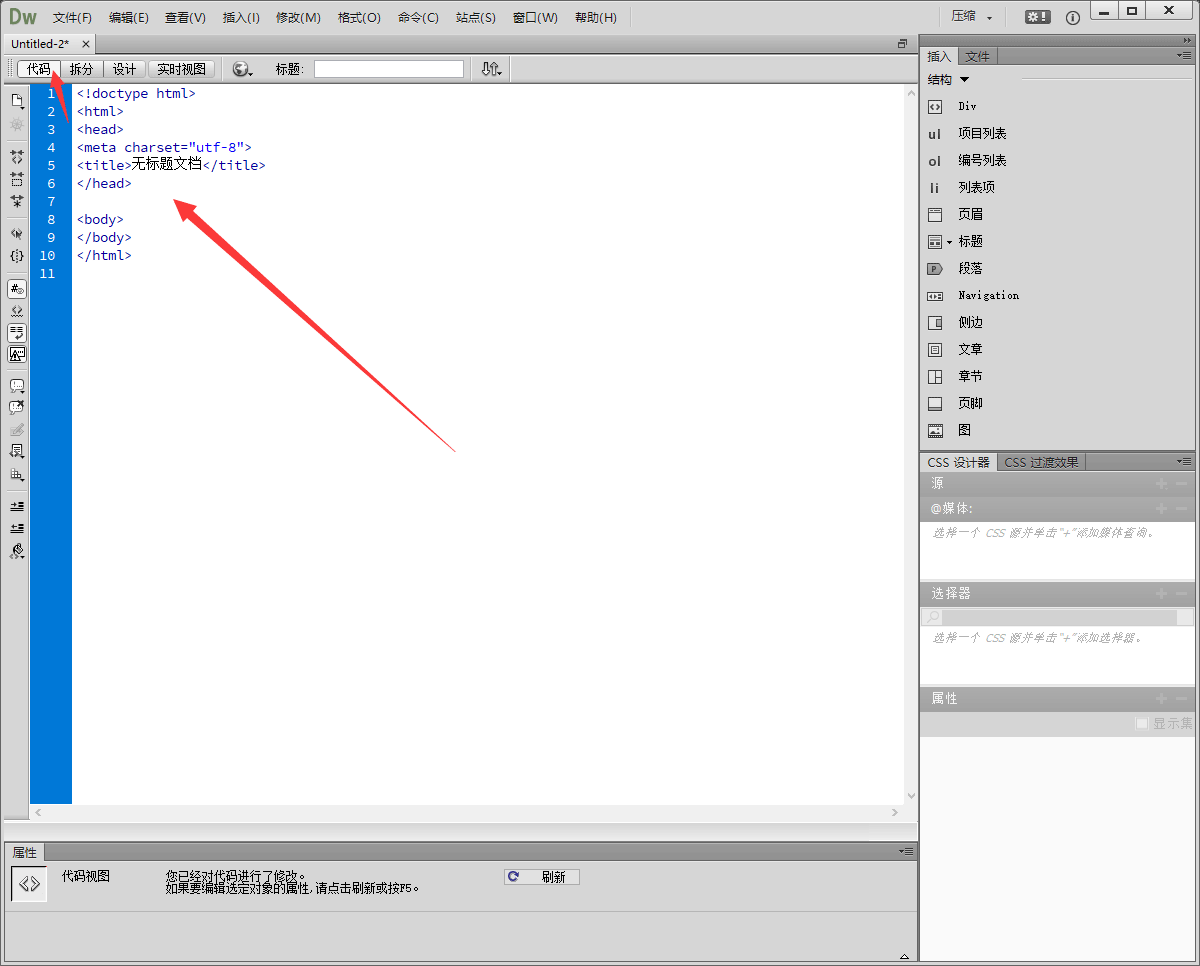The image size is (1200, 966).
Task: Toggle line numbers in code view
Action: point(17,289)
